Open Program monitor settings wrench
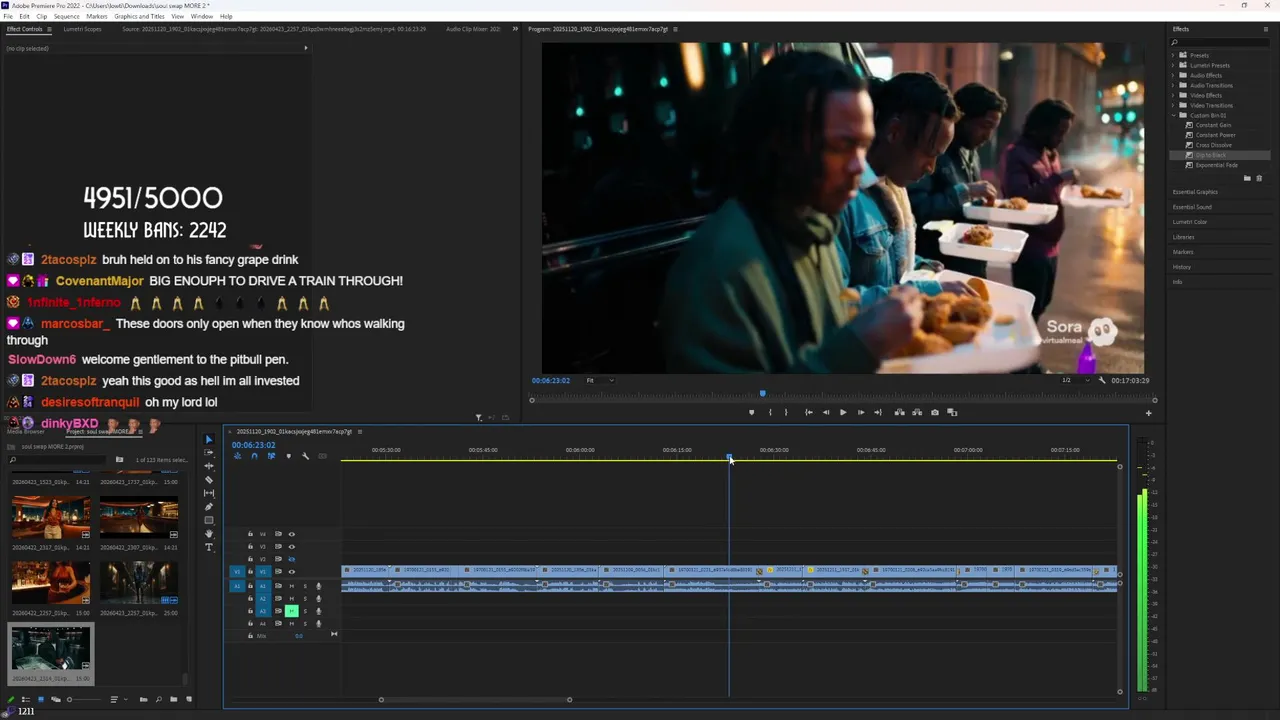1280x720 pixels. click(1102, 380)
